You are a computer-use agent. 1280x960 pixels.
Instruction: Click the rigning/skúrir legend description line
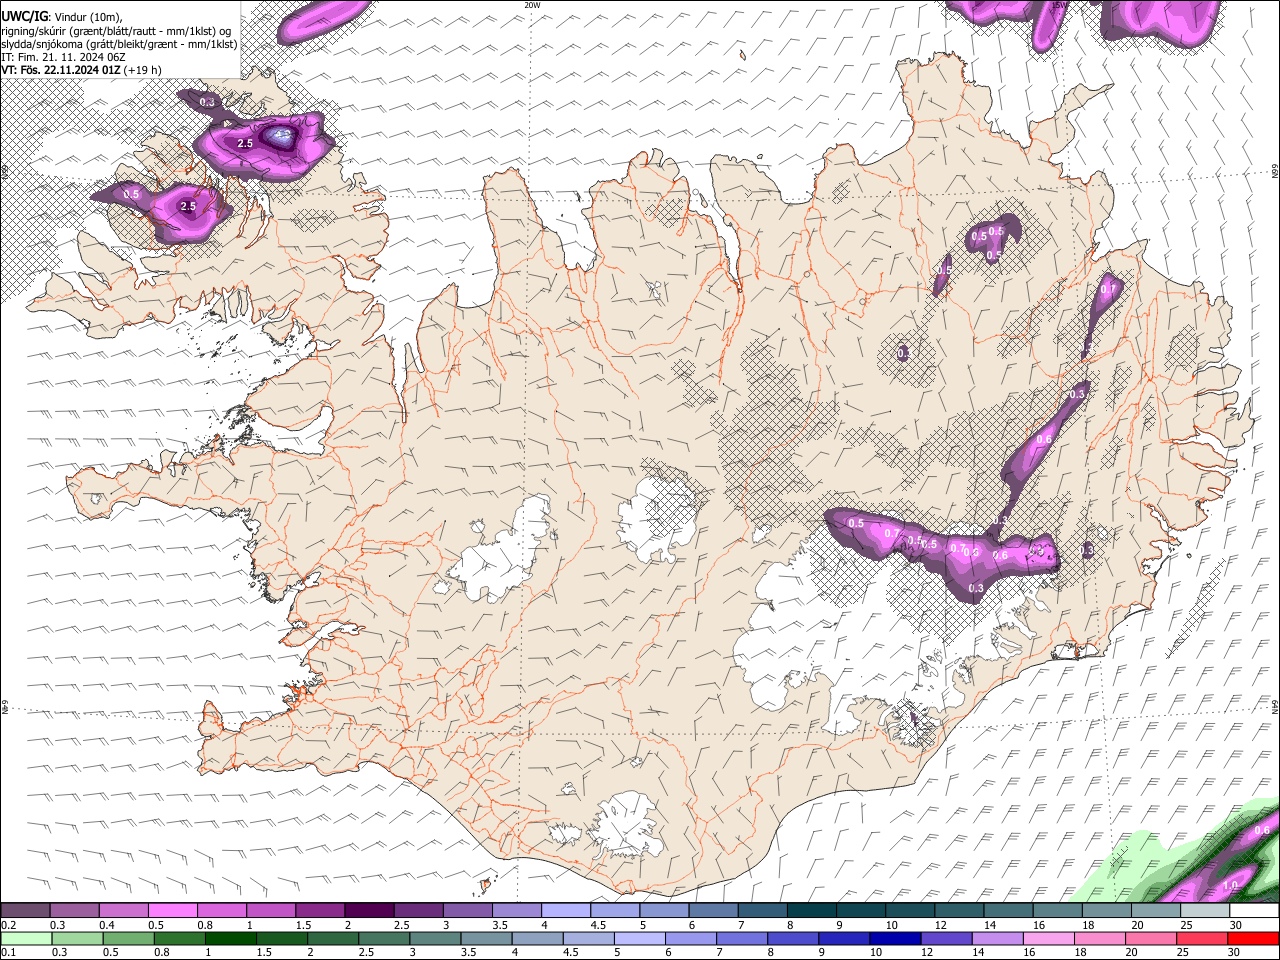click(x=117, y=30)
